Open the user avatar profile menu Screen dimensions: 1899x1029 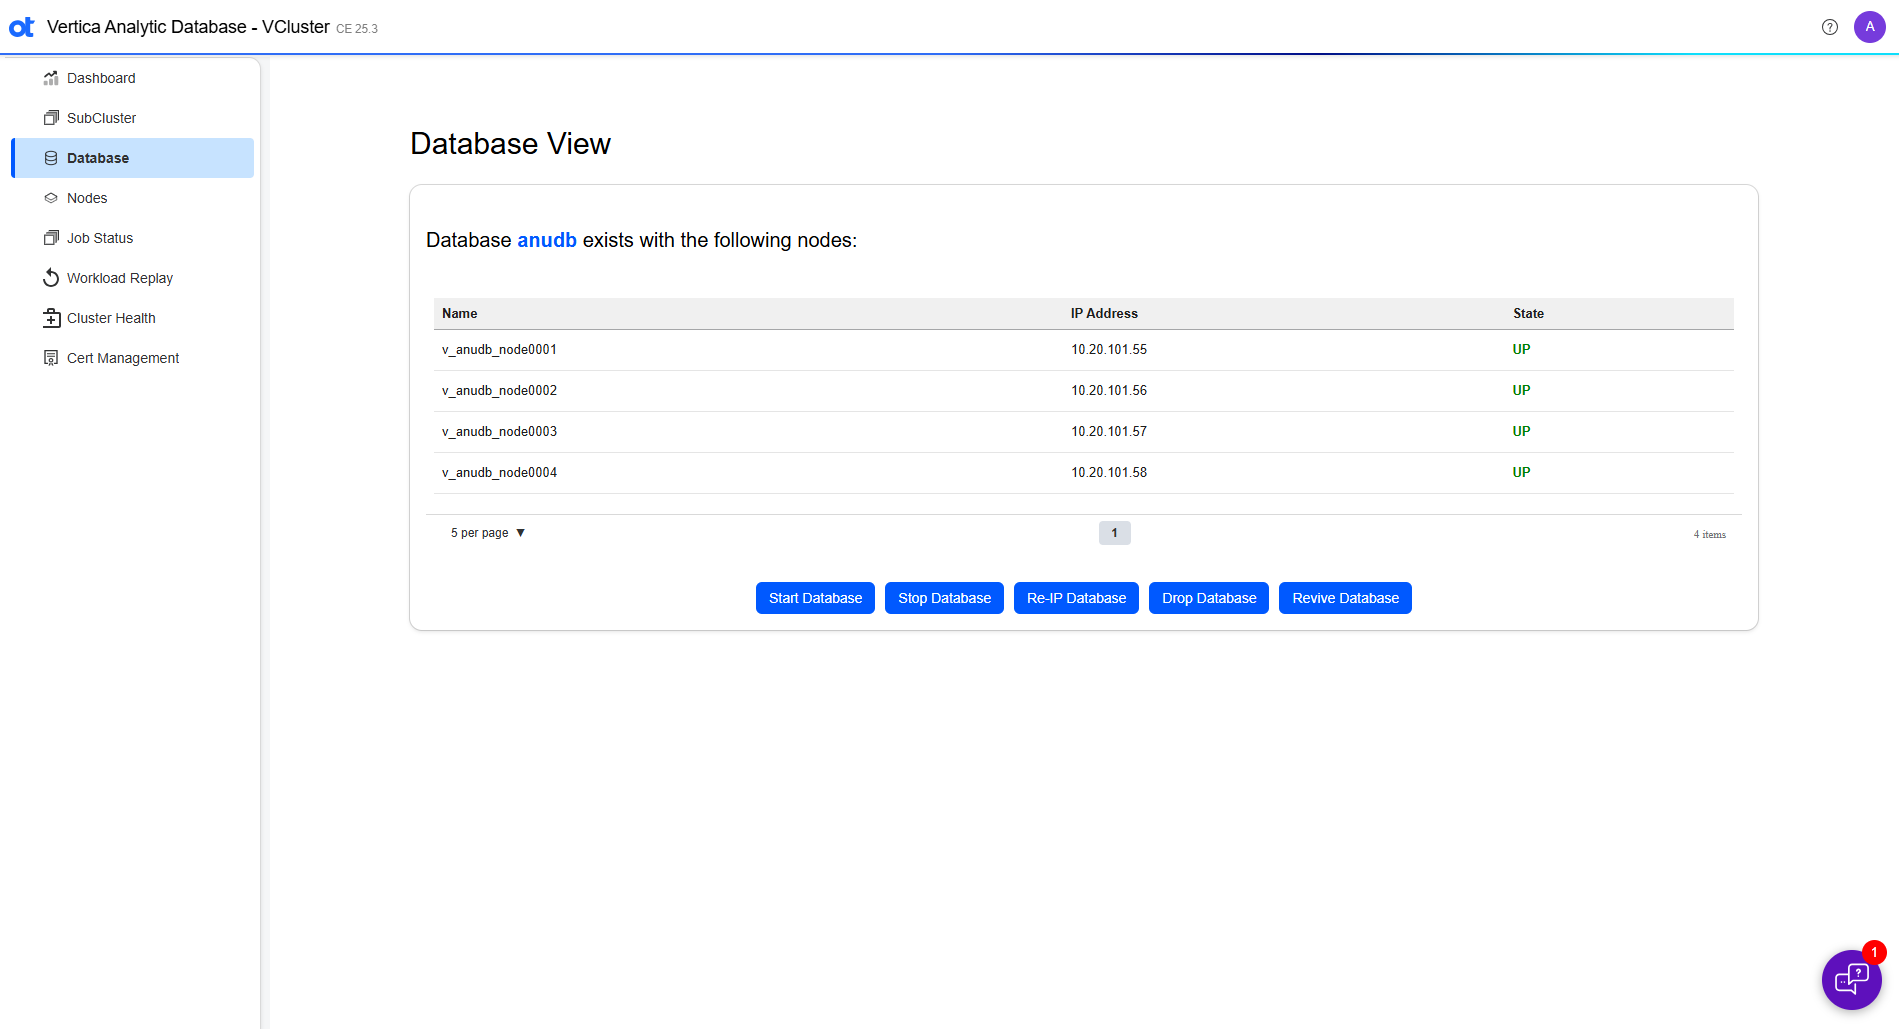pyautogui.click(x=1869, y=27)
